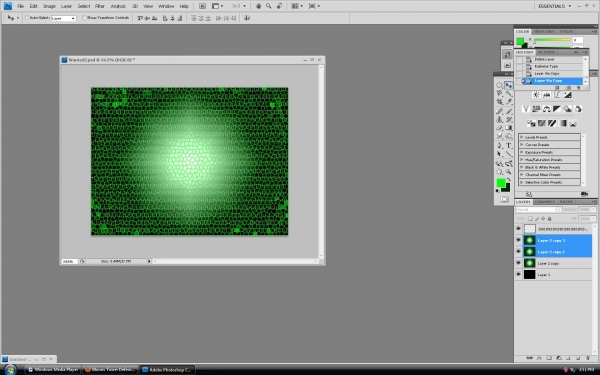Toggle lock all in Layers panel

pyautogui.click(x=549, y=218)
